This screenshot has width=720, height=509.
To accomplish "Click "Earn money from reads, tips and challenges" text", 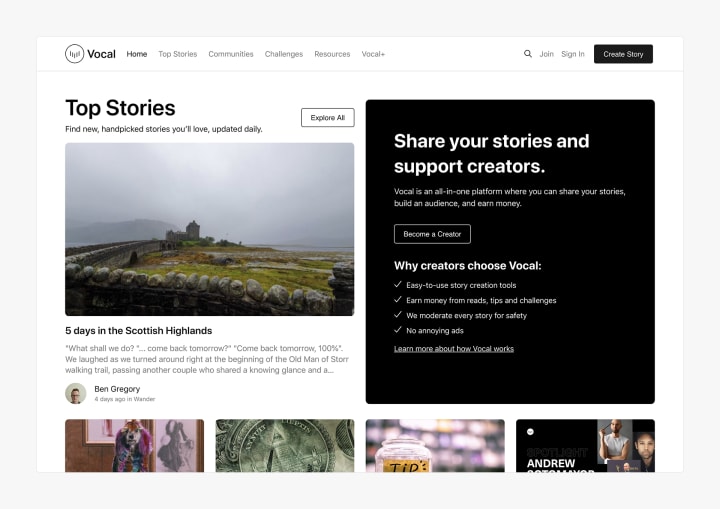I will click(481, 300).
